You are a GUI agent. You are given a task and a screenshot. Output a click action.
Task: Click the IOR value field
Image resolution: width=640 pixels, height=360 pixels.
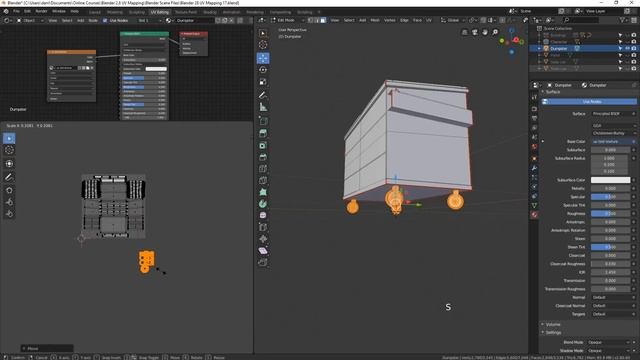pyautogui.click(x=611, y=272)
